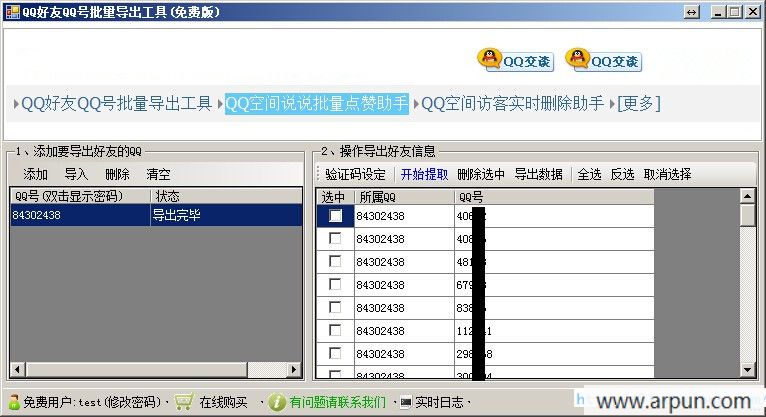Click the second QQ交谈 penguin chat button
The image size is (766, 417).
click(x=603, y=60)
